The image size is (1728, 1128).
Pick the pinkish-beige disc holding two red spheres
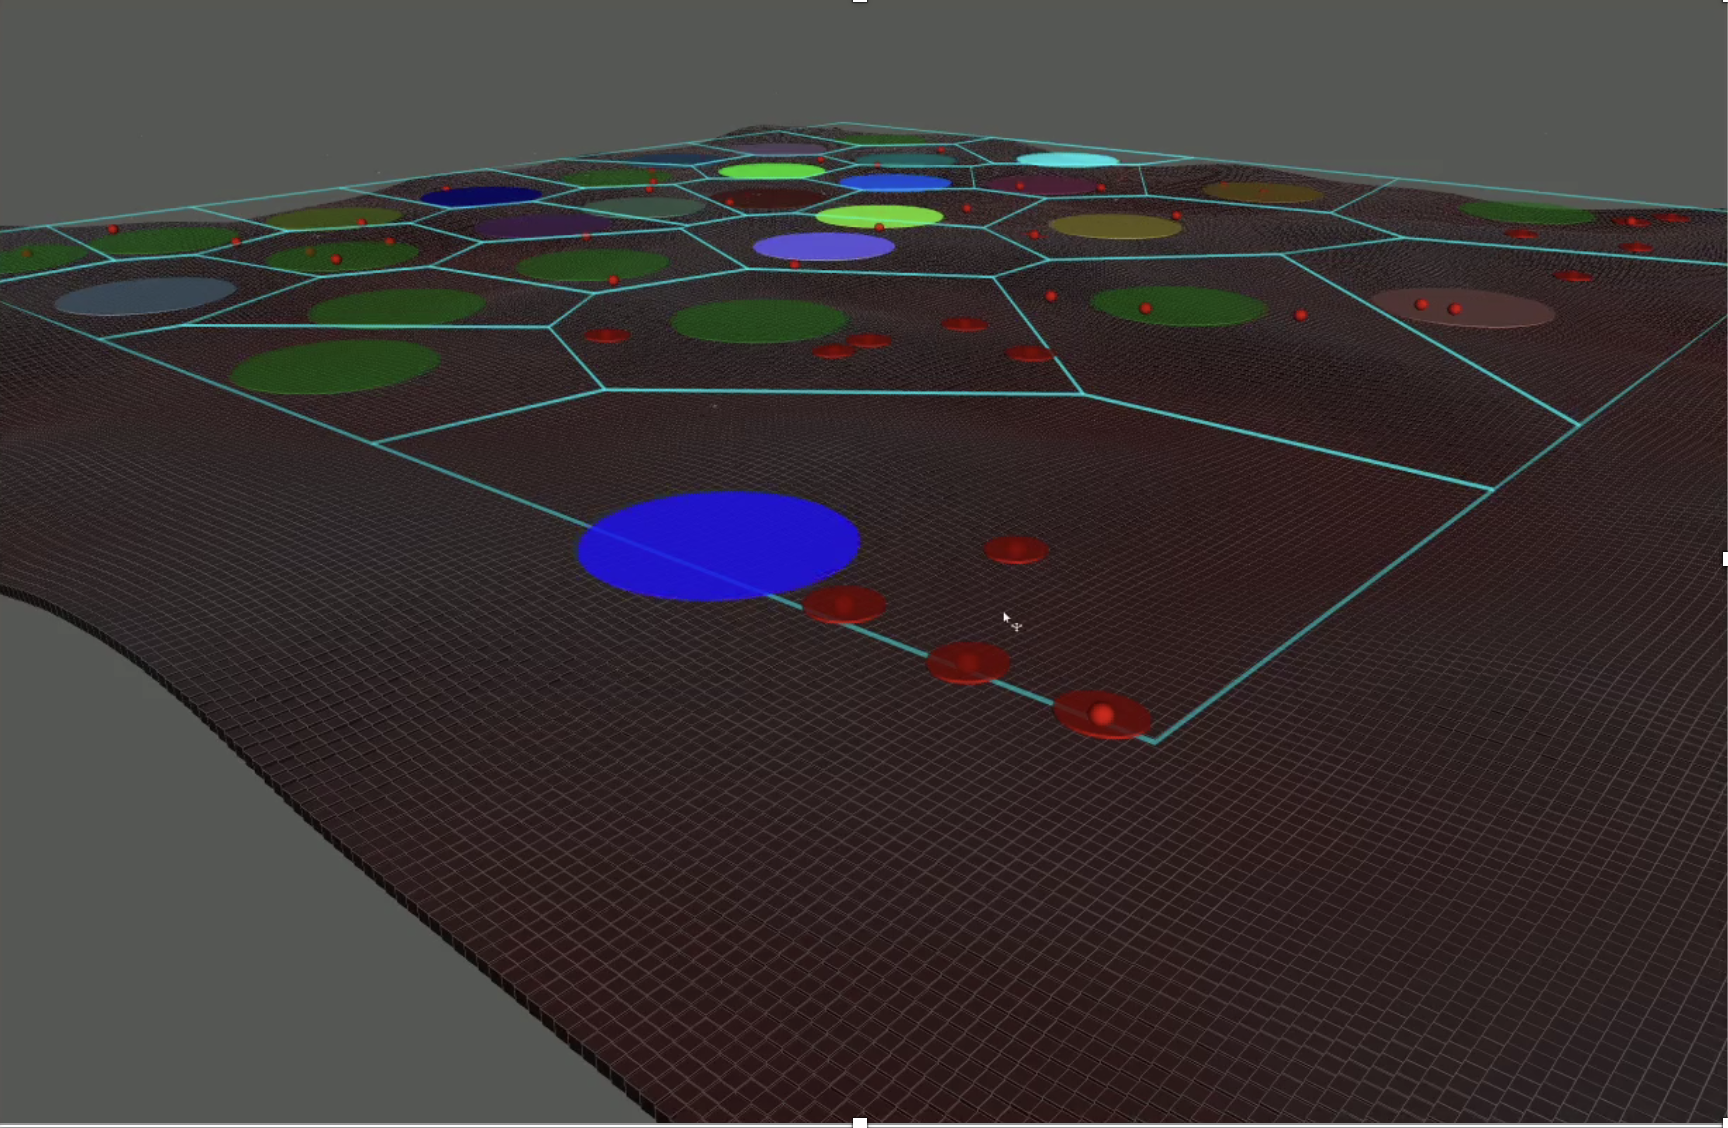1462,307
